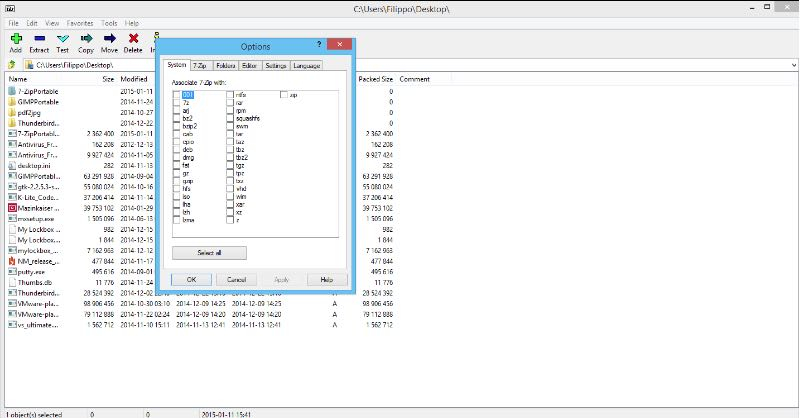Viewport: 800px width, 418px height.
Task: Click the Options dialog question mark icon
Action: pyautogui.click(x=319, y=46)
